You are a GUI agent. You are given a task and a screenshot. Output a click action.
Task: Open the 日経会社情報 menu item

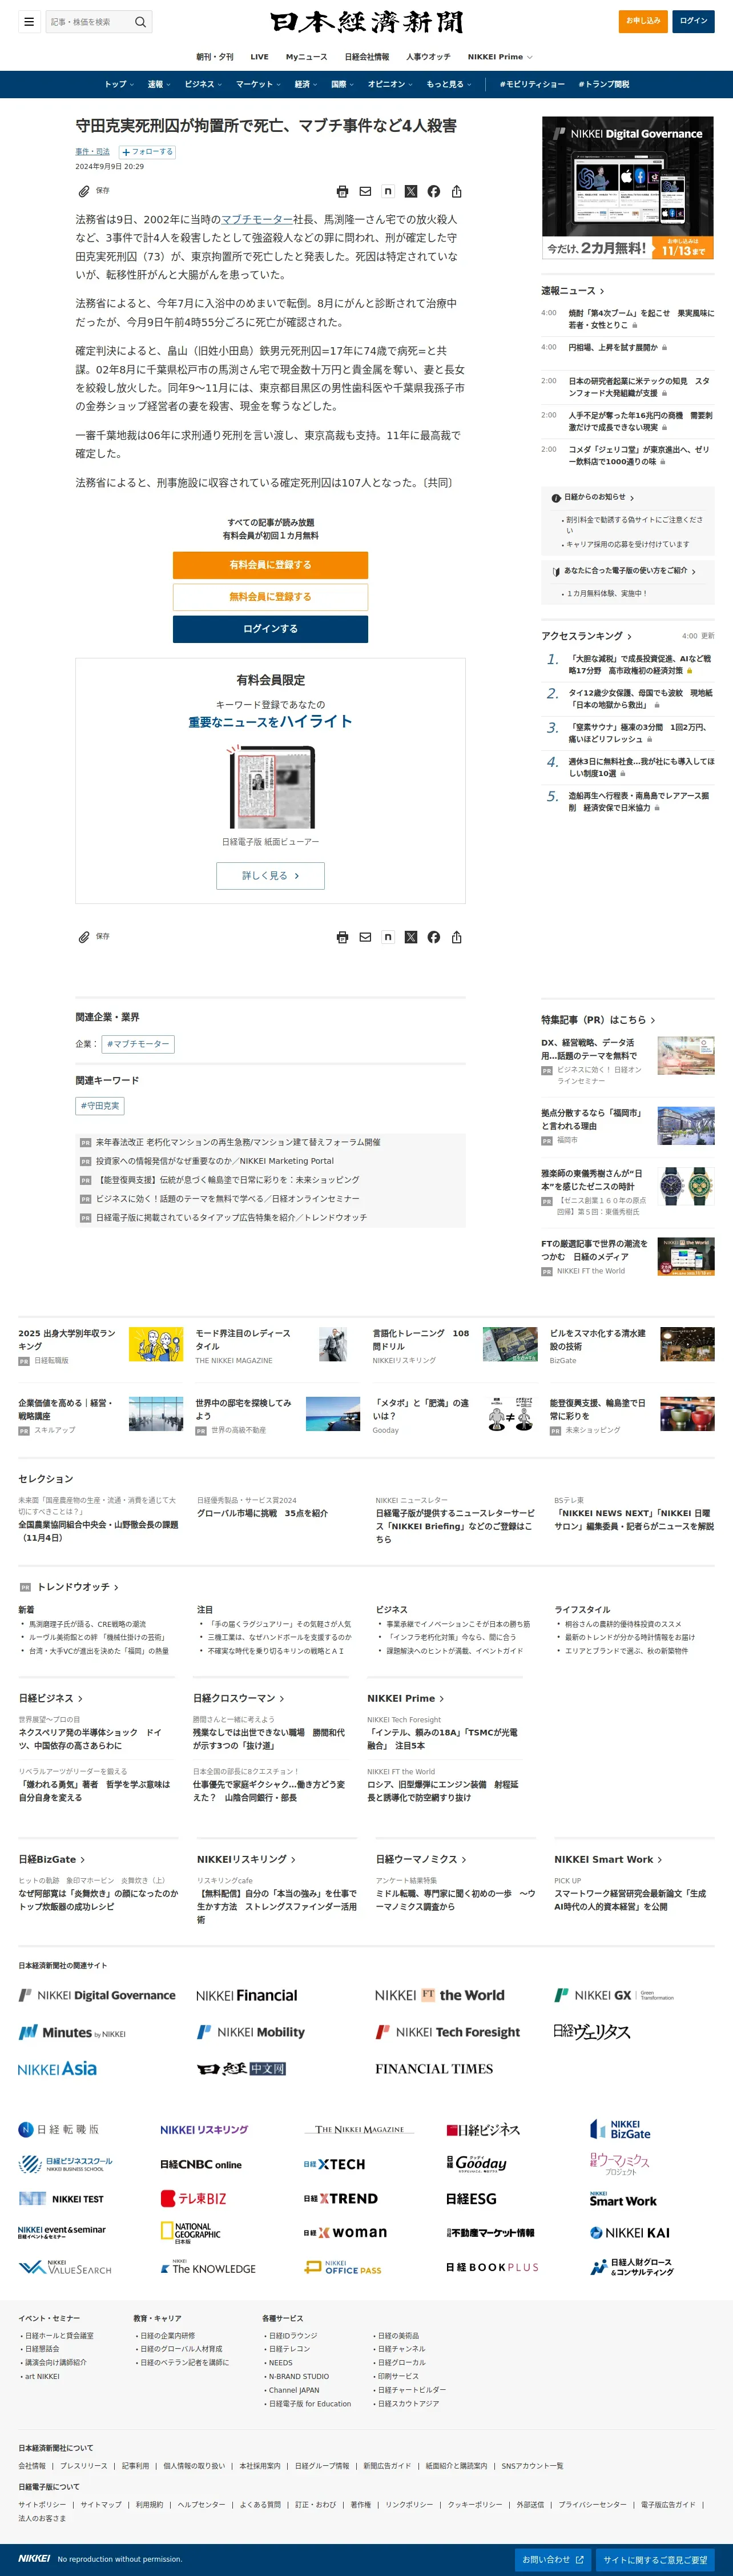367,57
